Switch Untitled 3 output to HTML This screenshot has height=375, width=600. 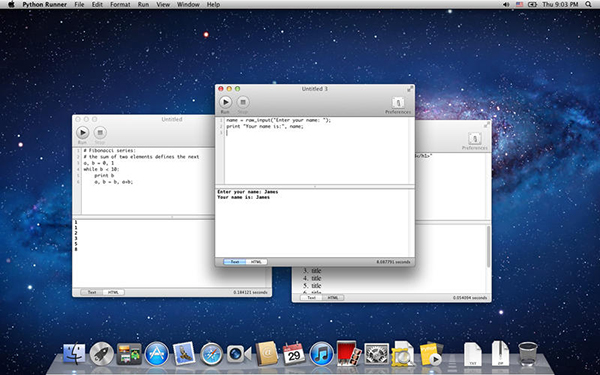click(x=256, y=262)
